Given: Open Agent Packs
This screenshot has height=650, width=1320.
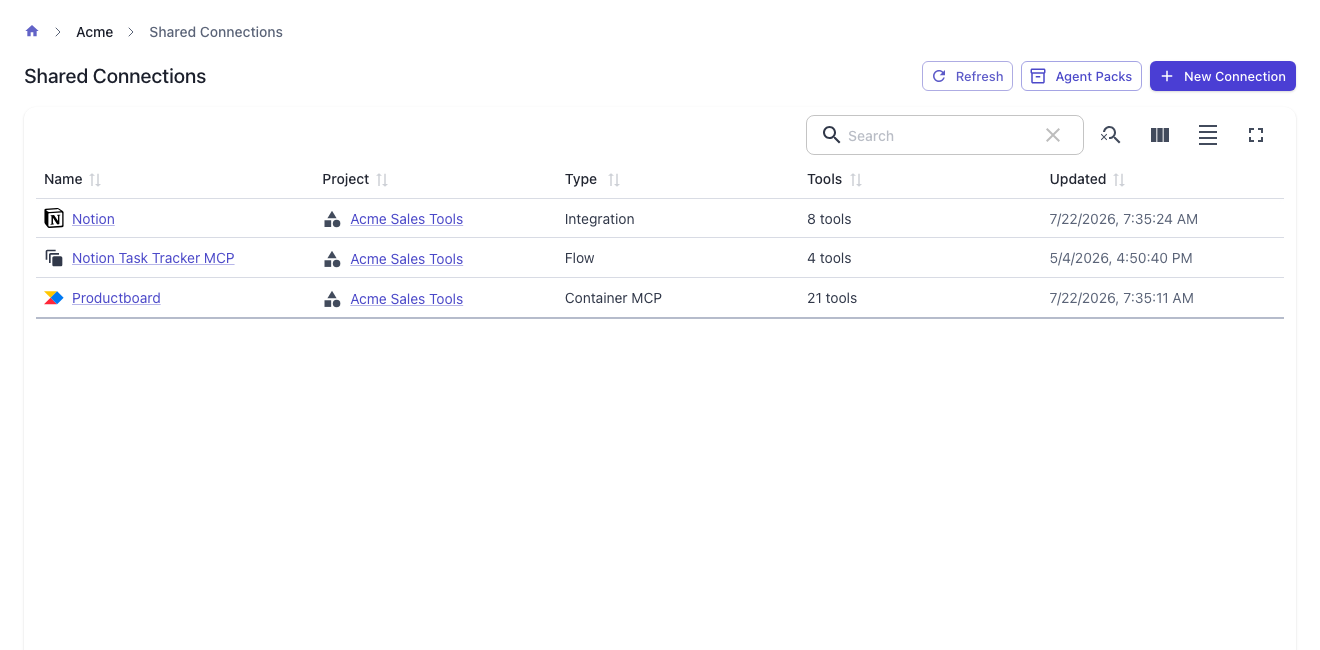Looking at the screenshot, I should pos(1081,76).
